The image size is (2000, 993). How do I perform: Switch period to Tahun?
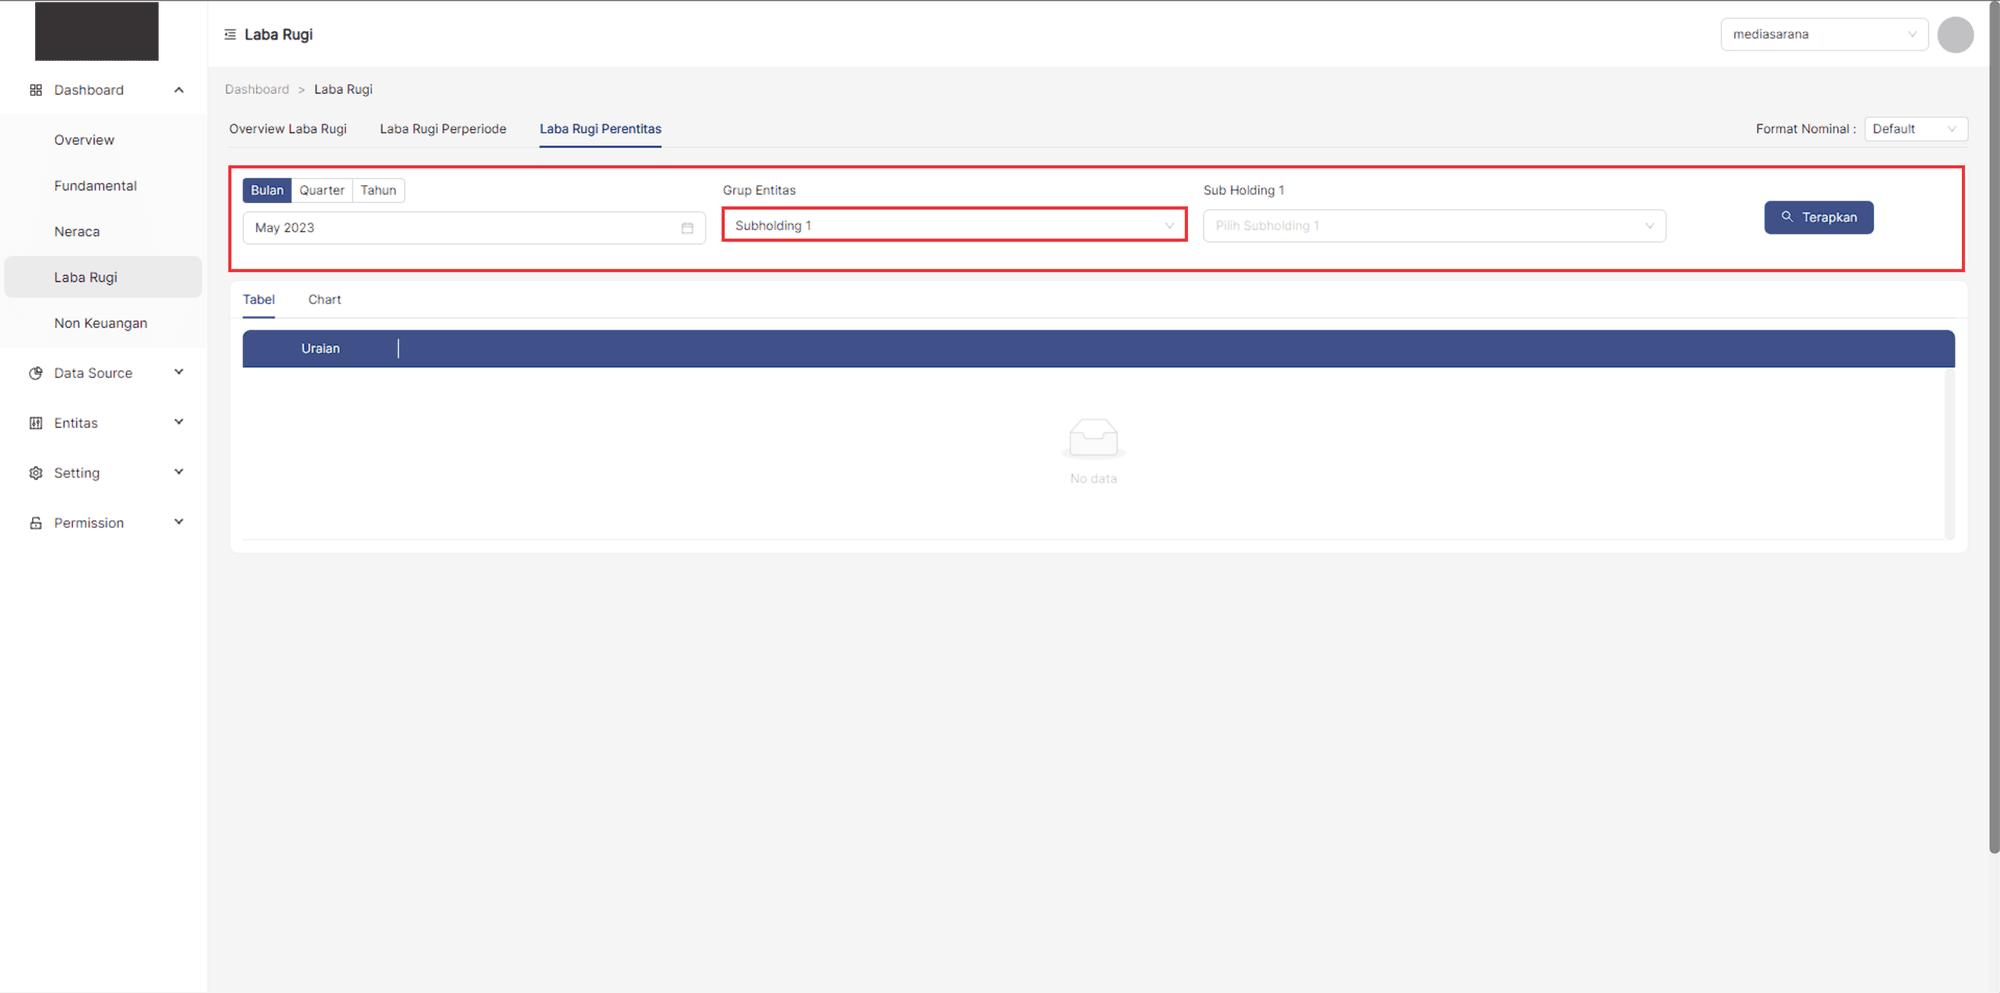click(378, 190)
